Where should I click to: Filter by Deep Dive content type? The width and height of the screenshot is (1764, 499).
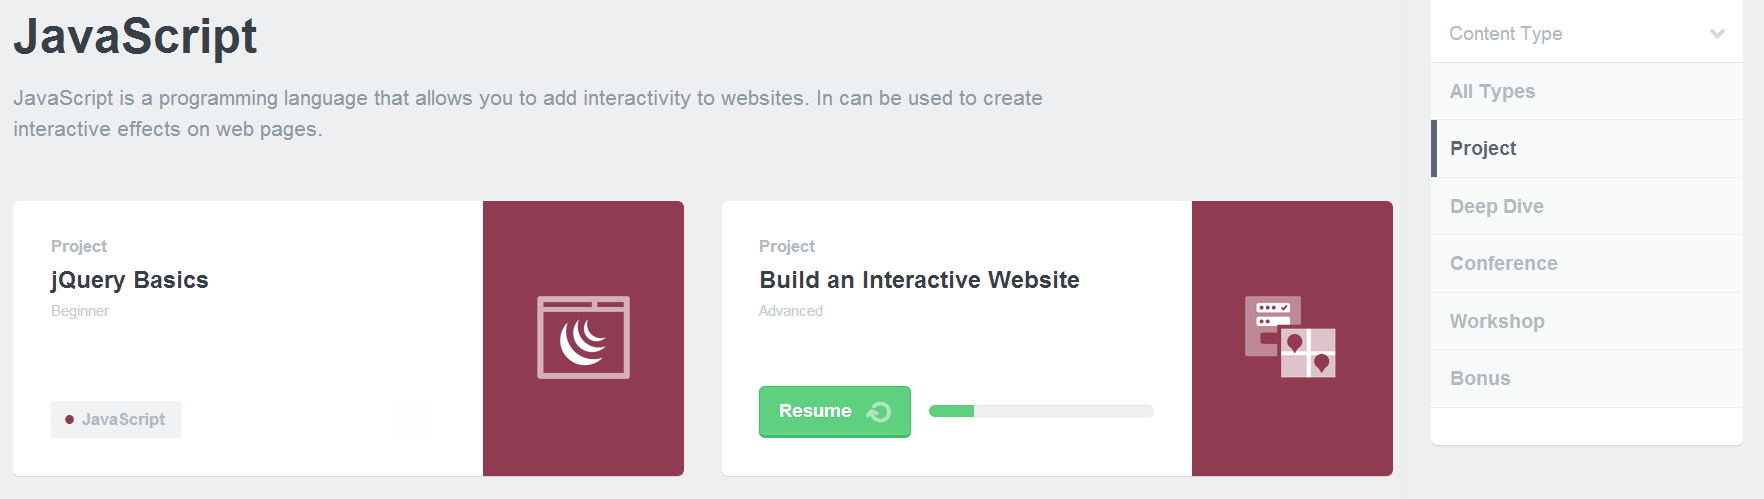[1496, 207]
